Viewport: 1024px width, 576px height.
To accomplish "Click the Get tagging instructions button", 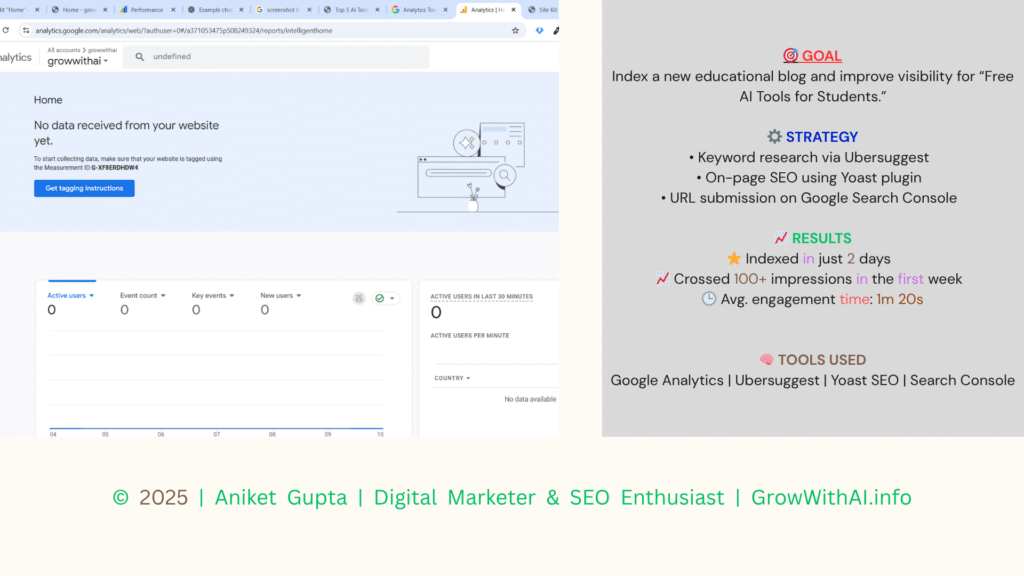I will pos(84,188).
